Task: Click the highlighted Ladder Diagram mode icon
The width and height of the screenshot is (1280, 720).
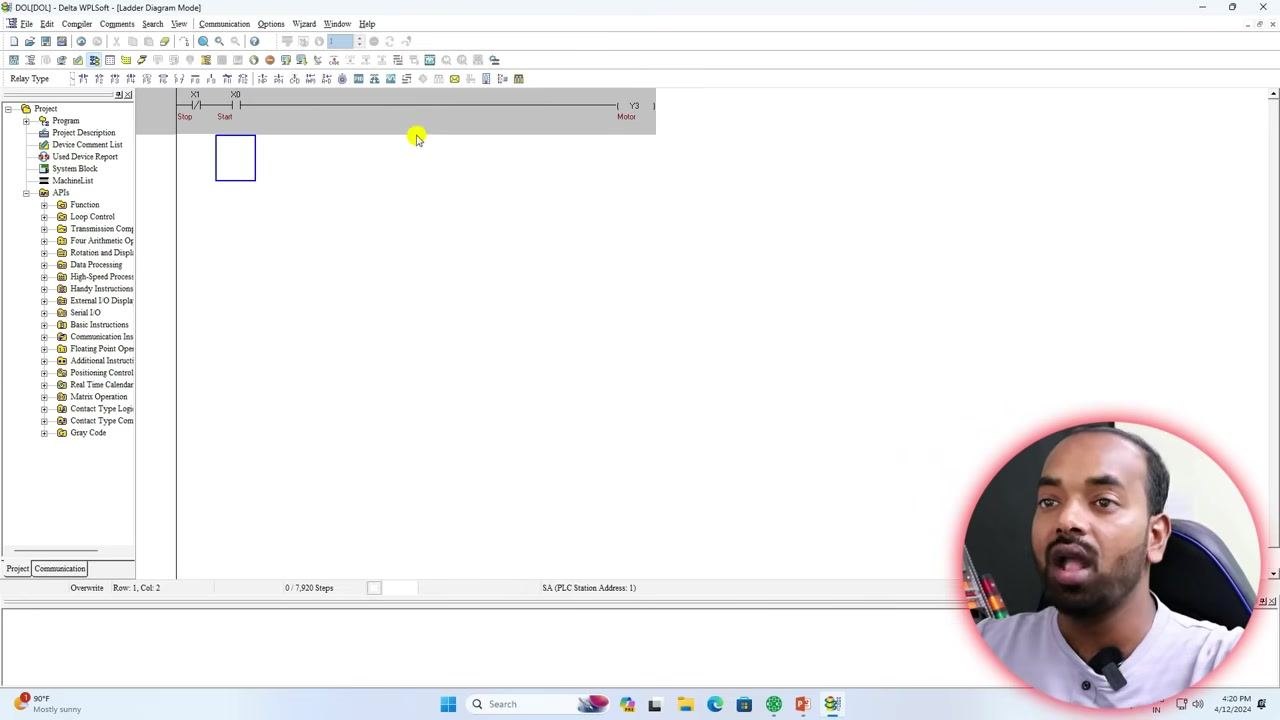Action: pos(94,60)
